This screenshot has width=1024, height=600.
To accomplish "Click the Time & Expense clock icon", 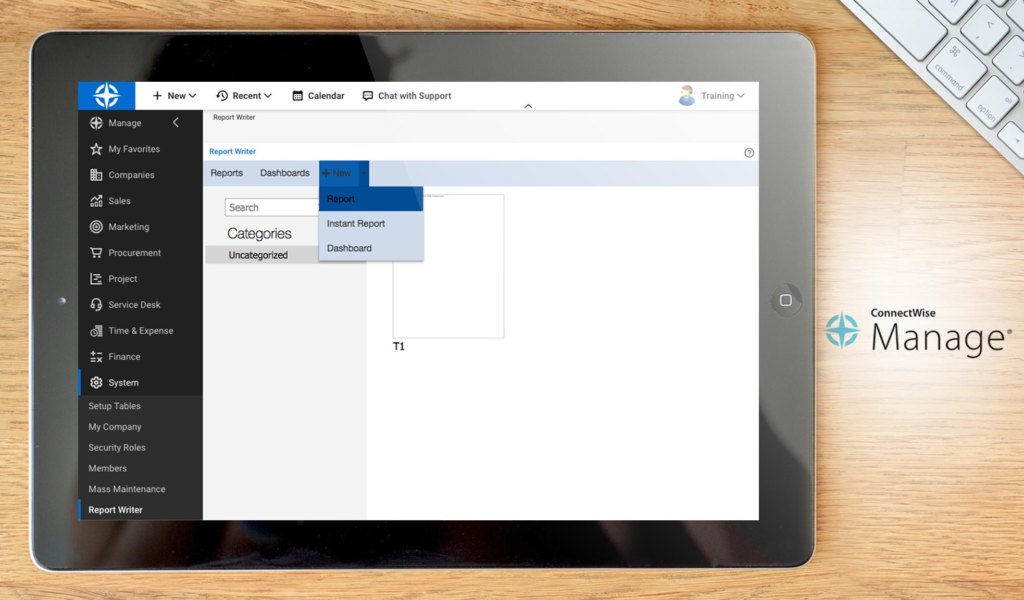I will click(x=98, y=330).
